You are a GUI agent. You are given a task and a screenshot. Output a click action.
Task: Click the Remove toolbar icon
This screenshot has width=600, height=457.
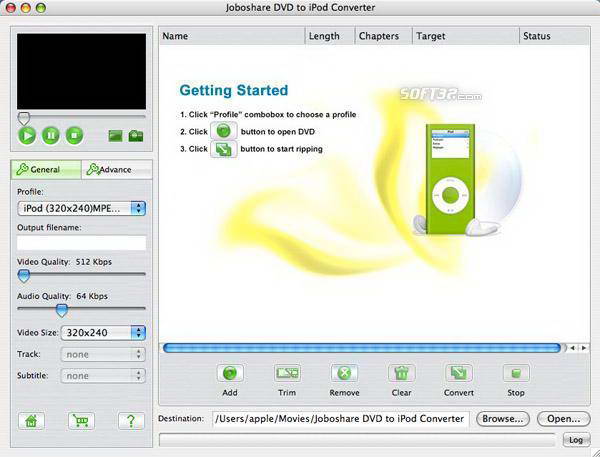[x=344, y=373]
